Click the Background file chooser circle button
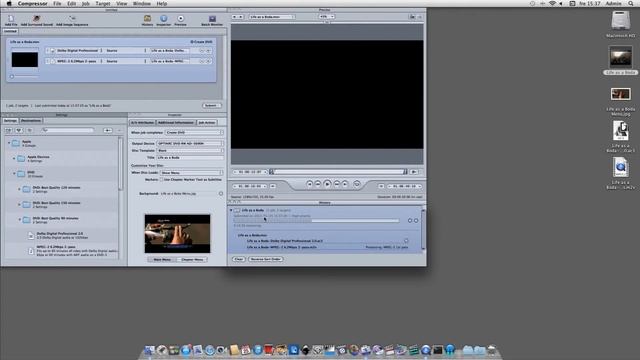This screenshot has height=360, width=640. pos(221,193)
